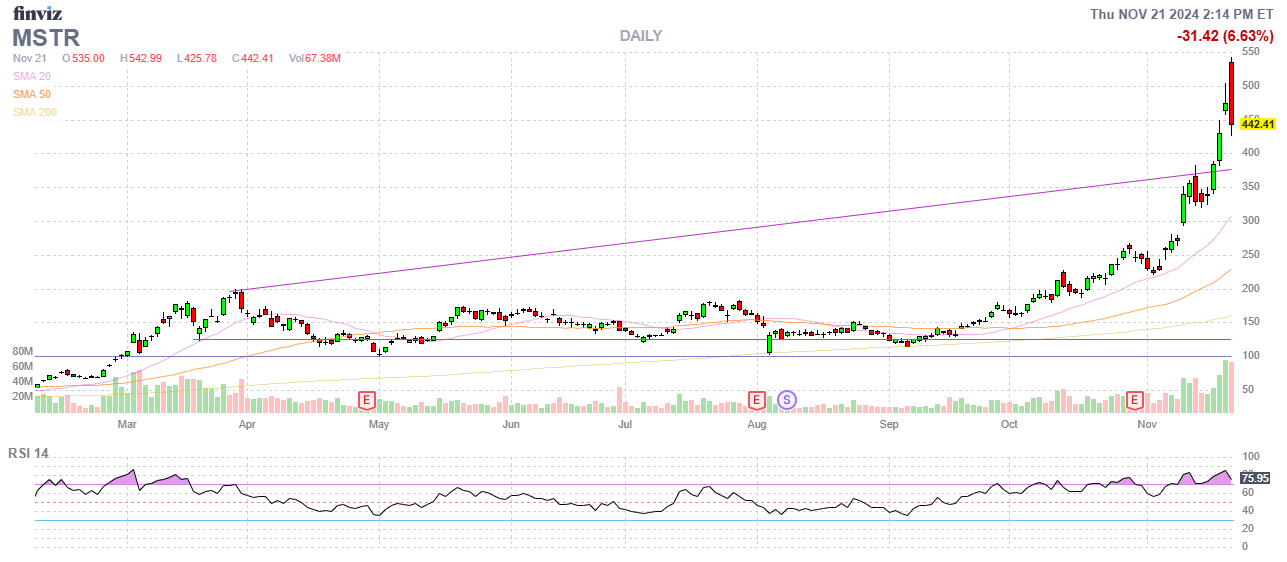Toggle the SMA 50 legend label
The width and height of the screenshot is (1287, 562).
coord(32,94)
